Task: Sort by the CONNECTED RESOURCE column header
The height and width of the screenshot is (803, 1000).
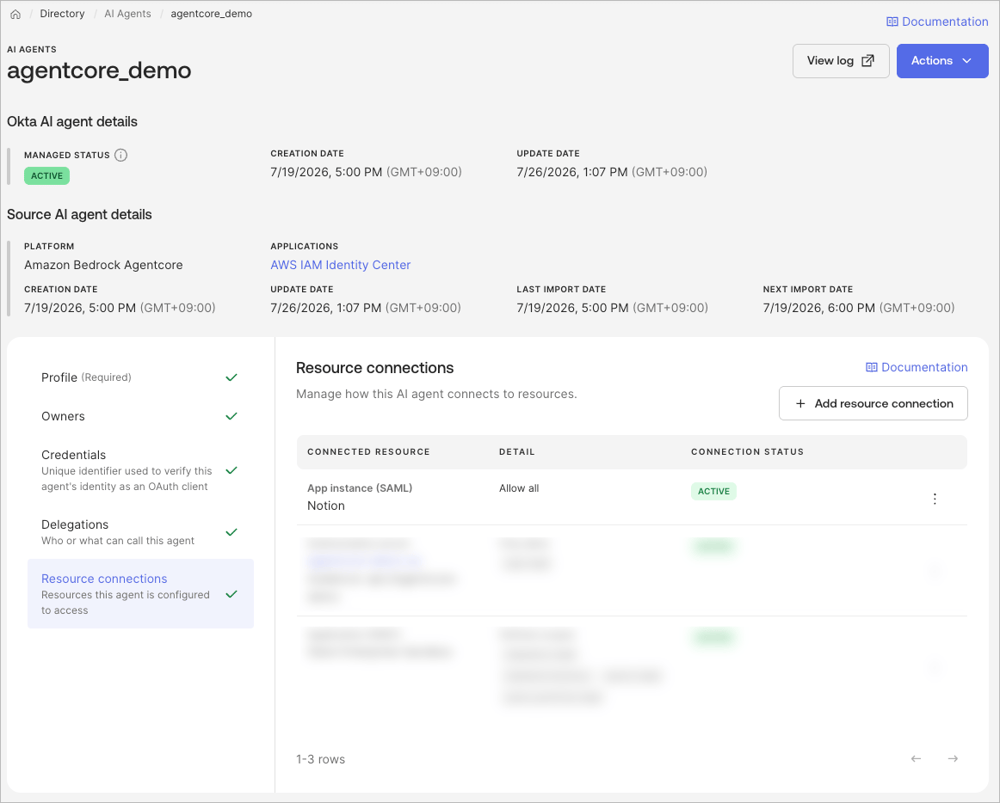Action: [369, 452]
